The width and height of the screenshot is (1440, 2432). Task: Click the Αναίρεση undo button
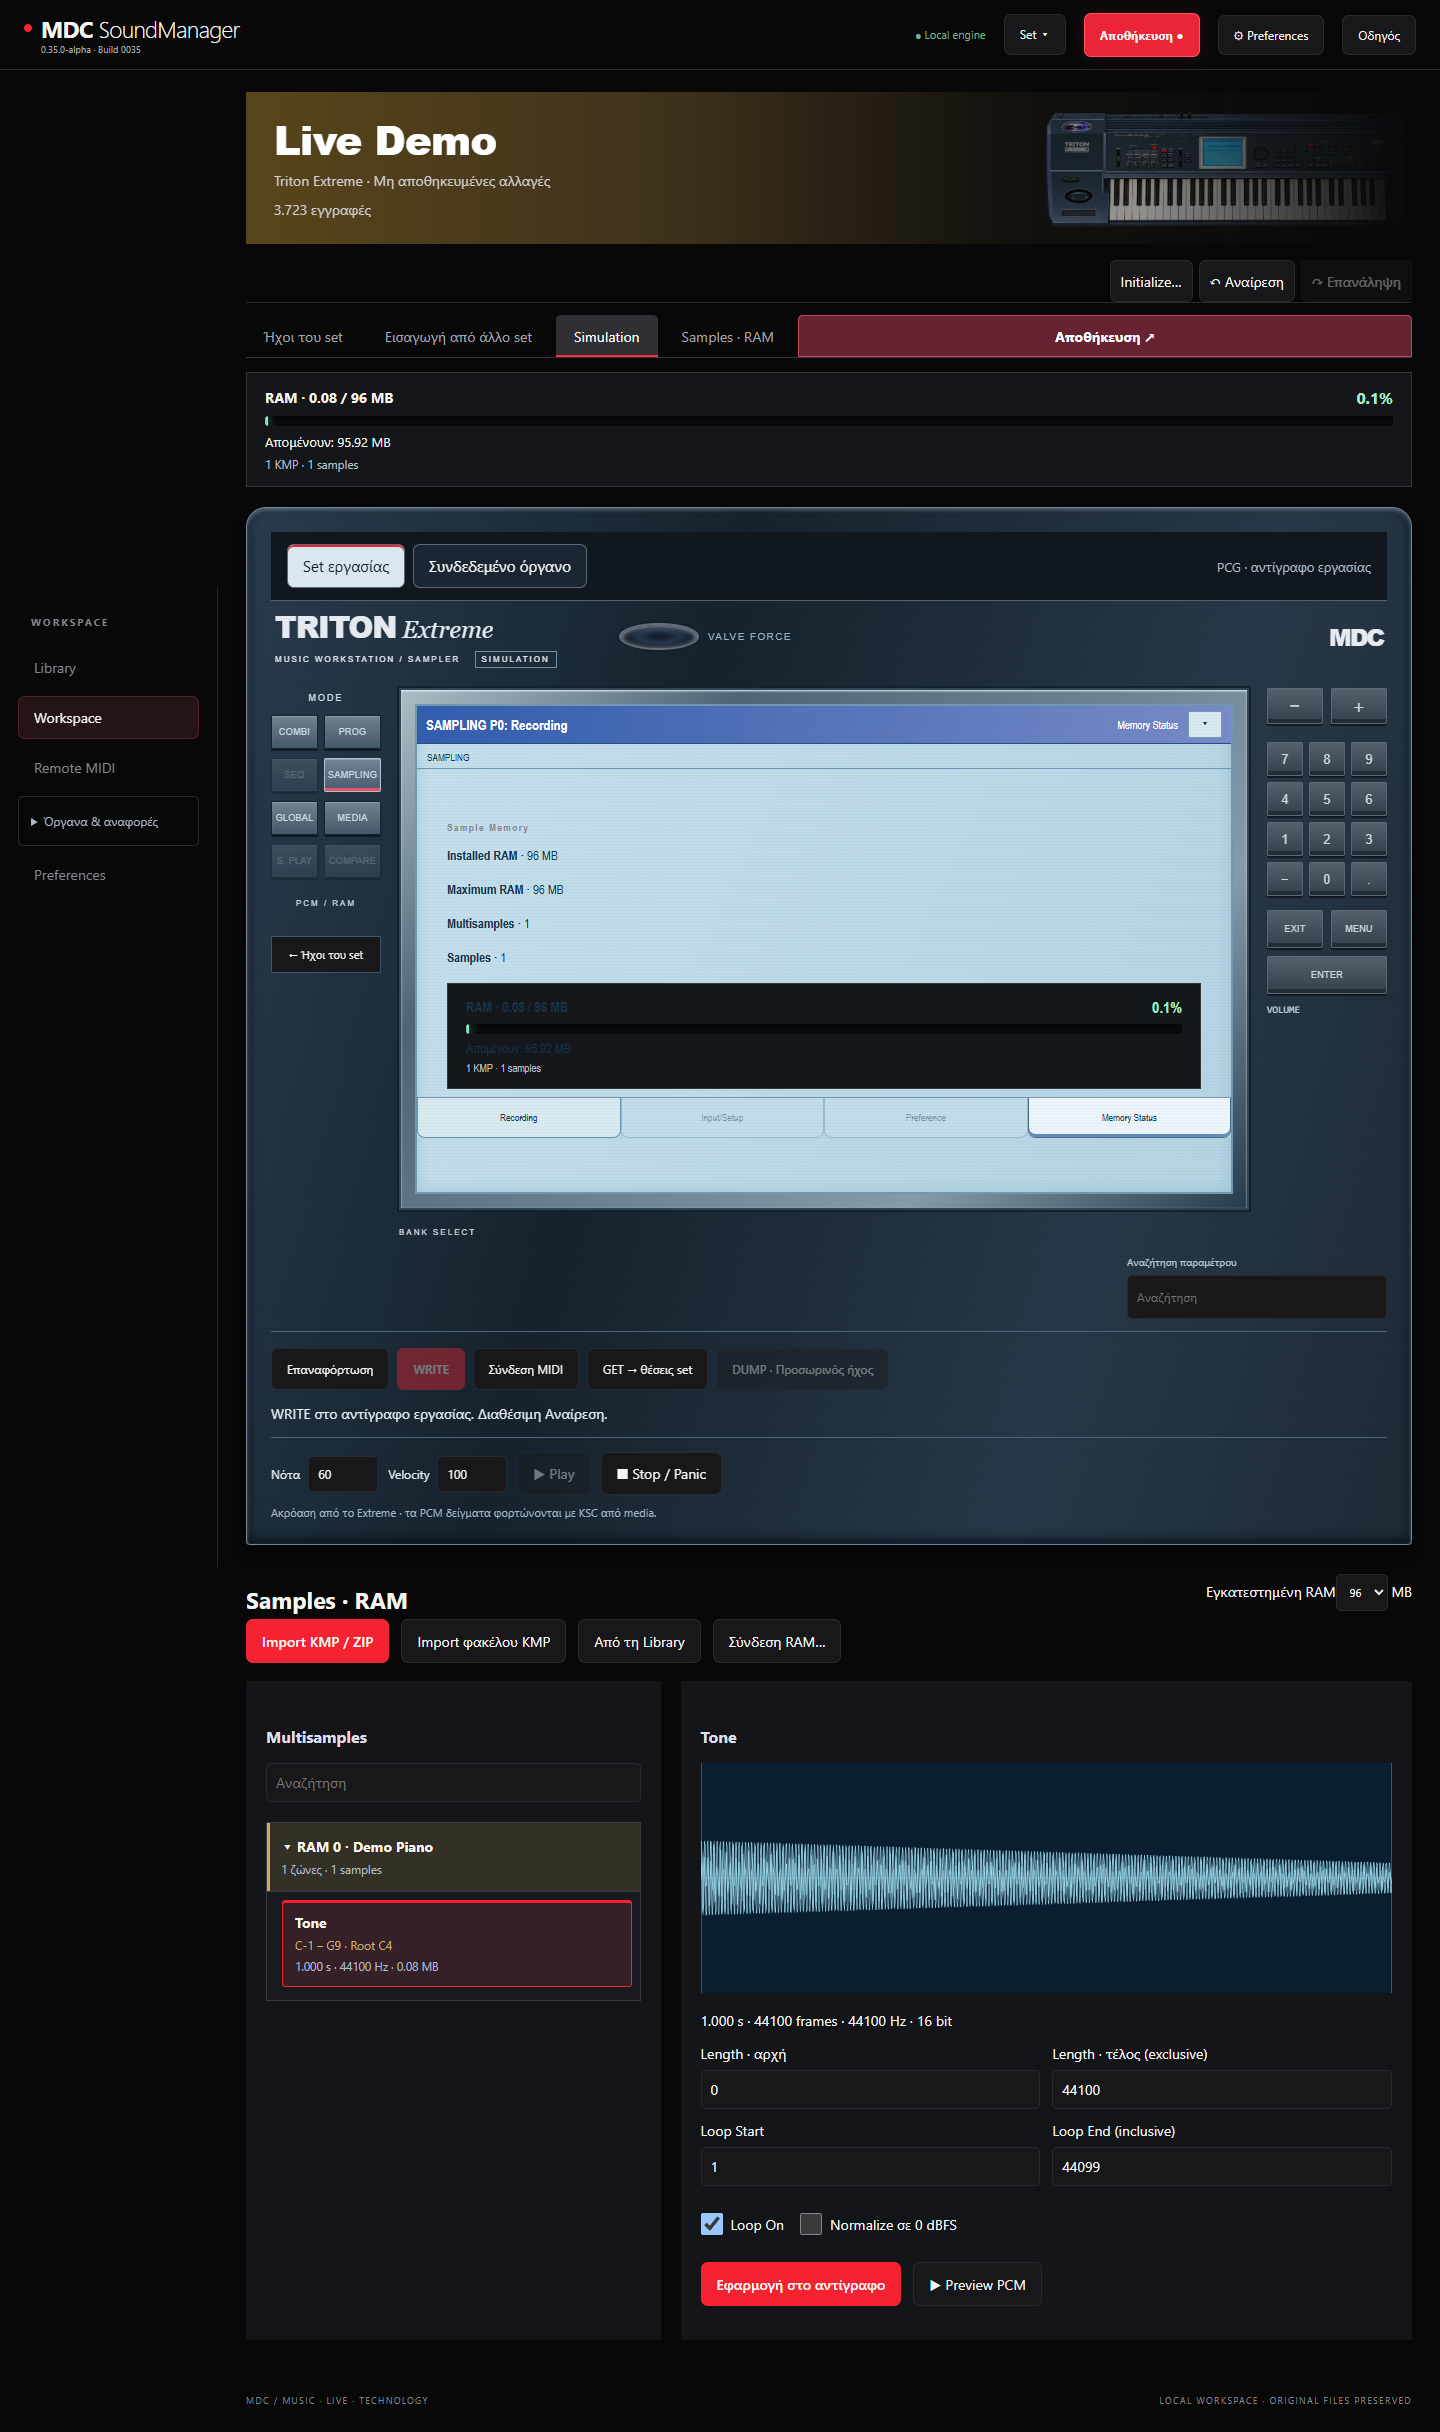click(1247, 282)
